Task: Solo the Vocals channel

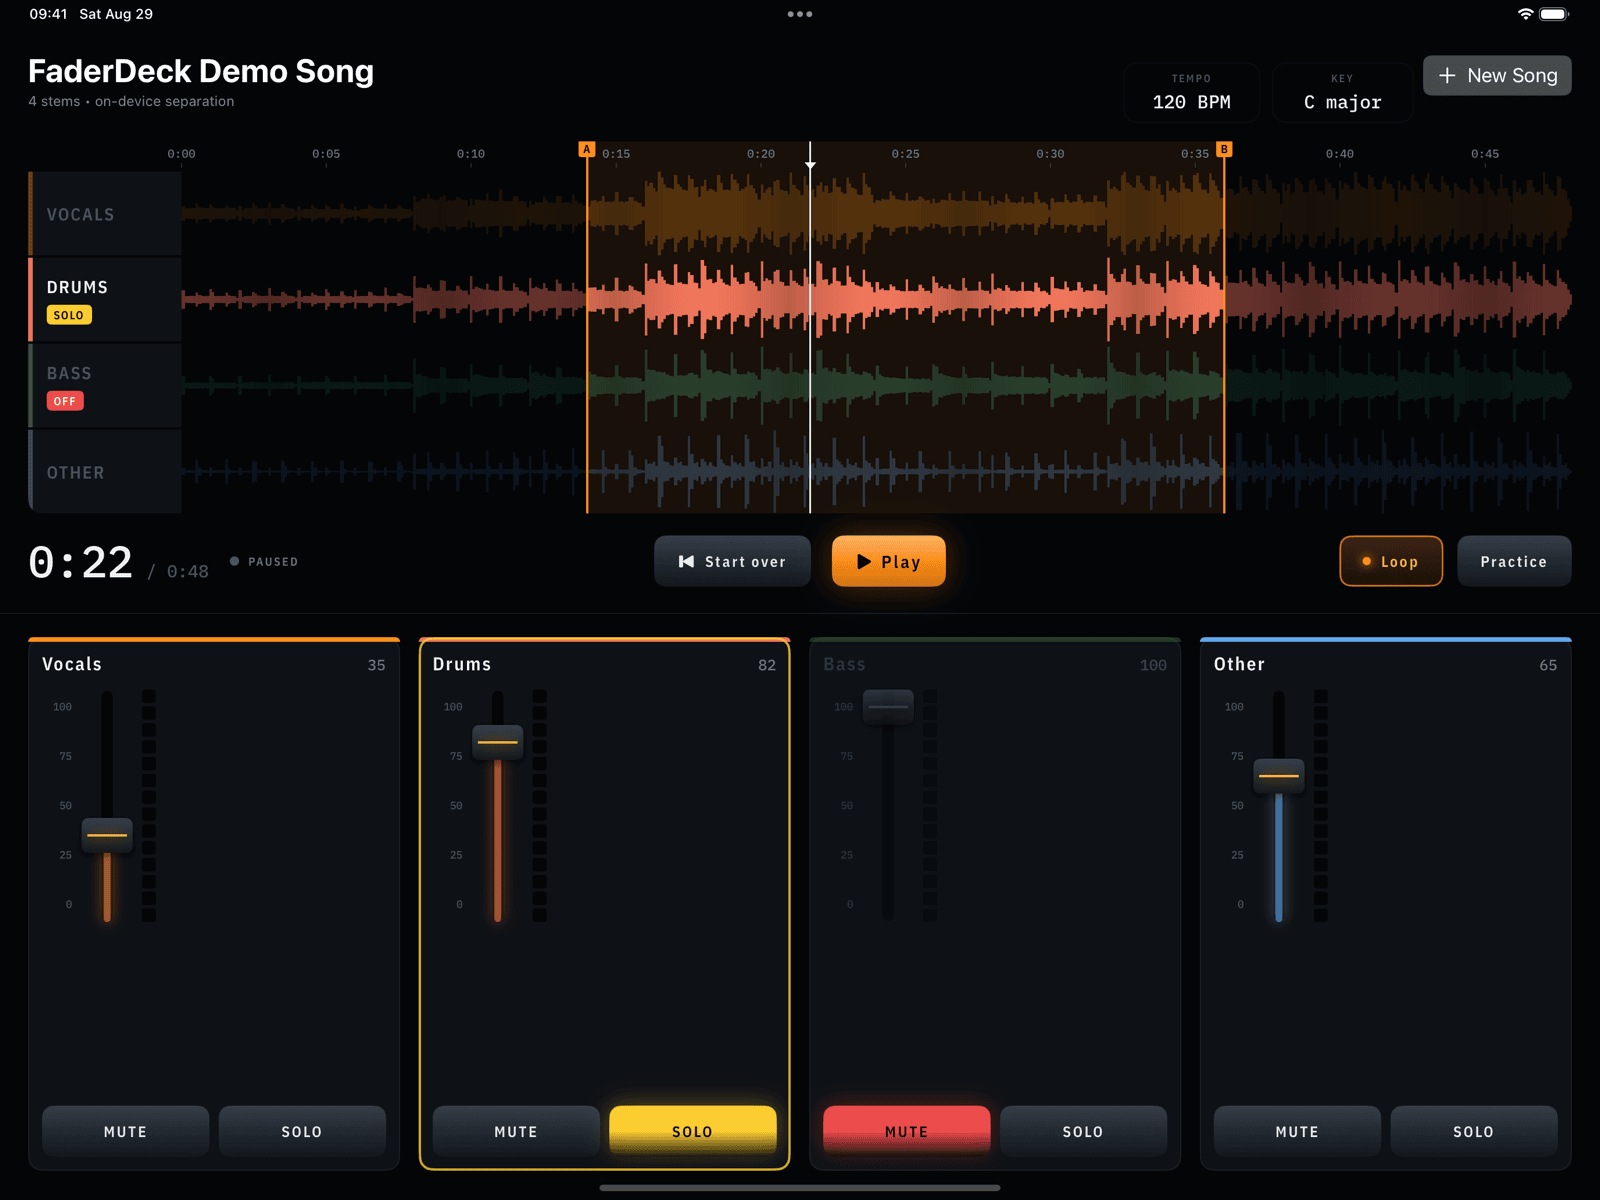Action: click(301, 1131)
